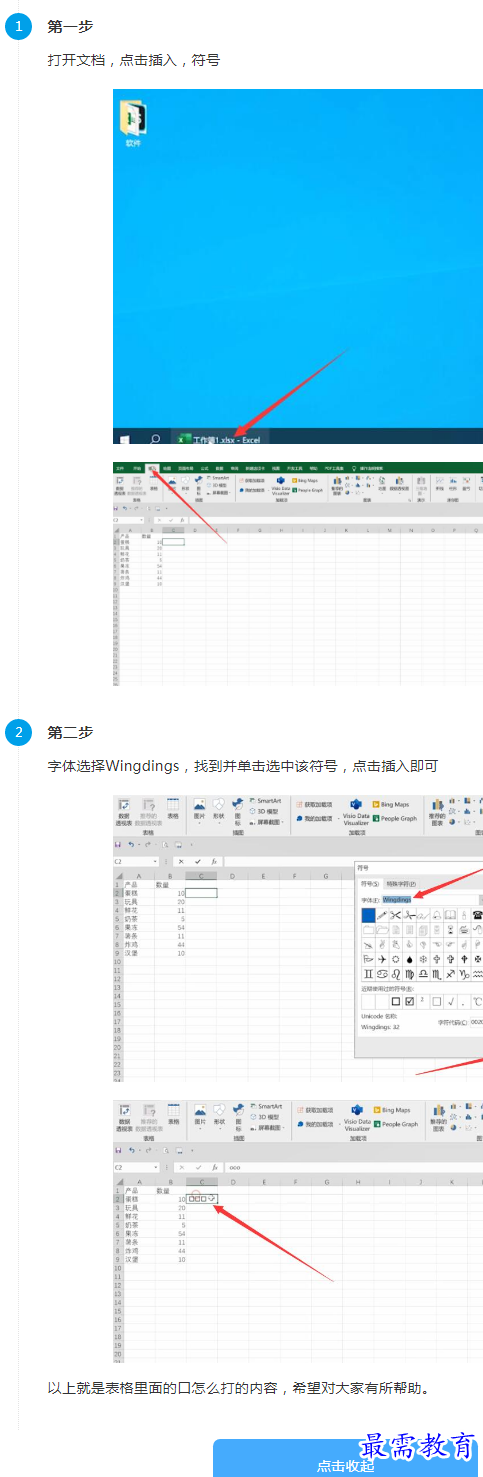Click Bing Maps in the symbol dialog screenshot
The height and width of the screenshot is (1477, 483).
tap(391, 804)
